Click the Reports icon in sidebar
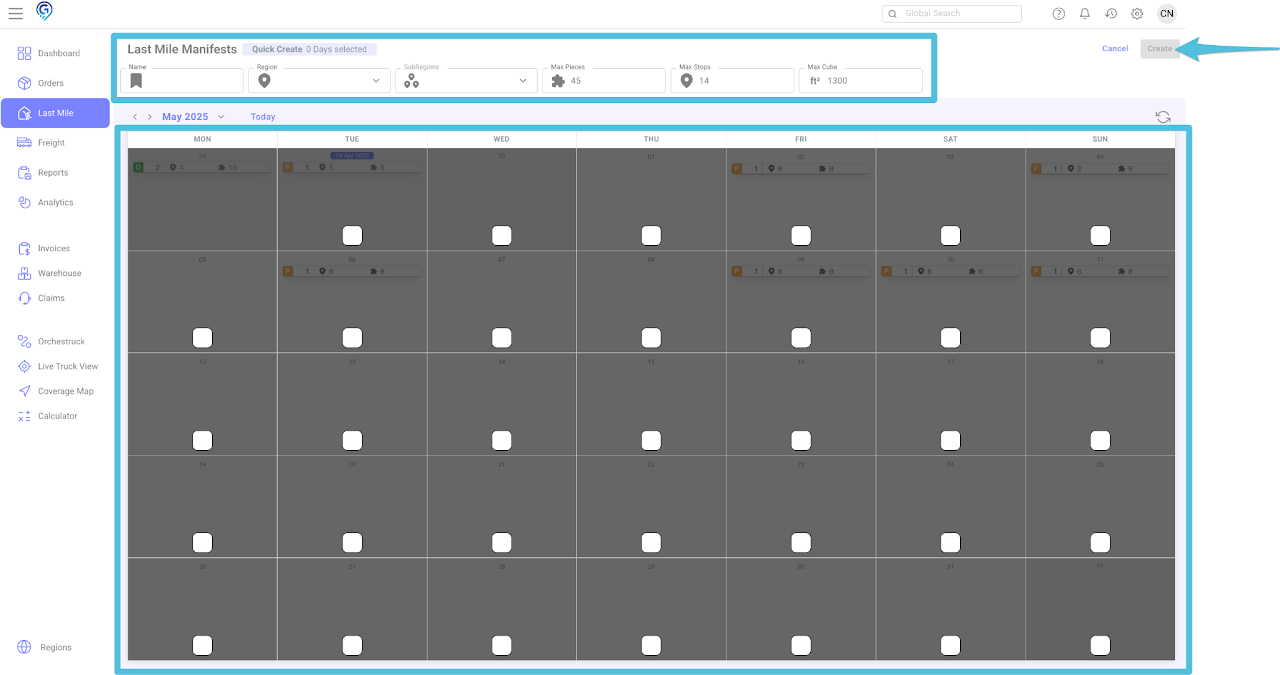Viewport: 1280px width, 675px height. 25,173
